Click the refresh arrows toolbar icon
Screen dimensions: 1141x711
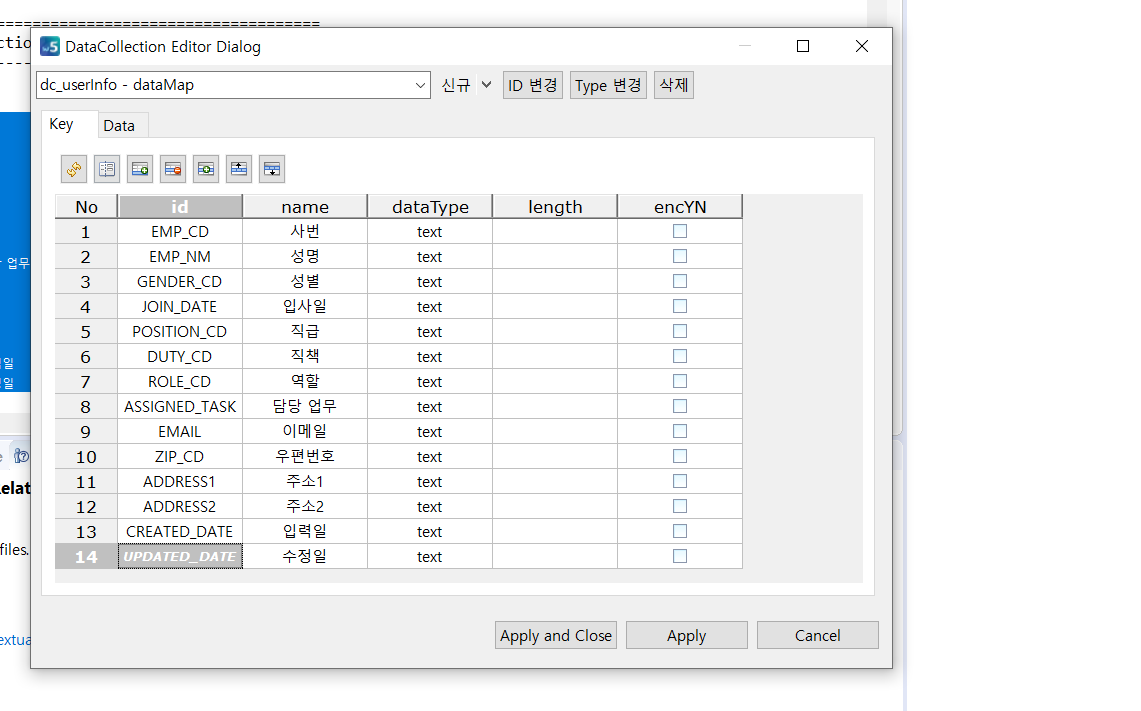click(x=73, y=169)
